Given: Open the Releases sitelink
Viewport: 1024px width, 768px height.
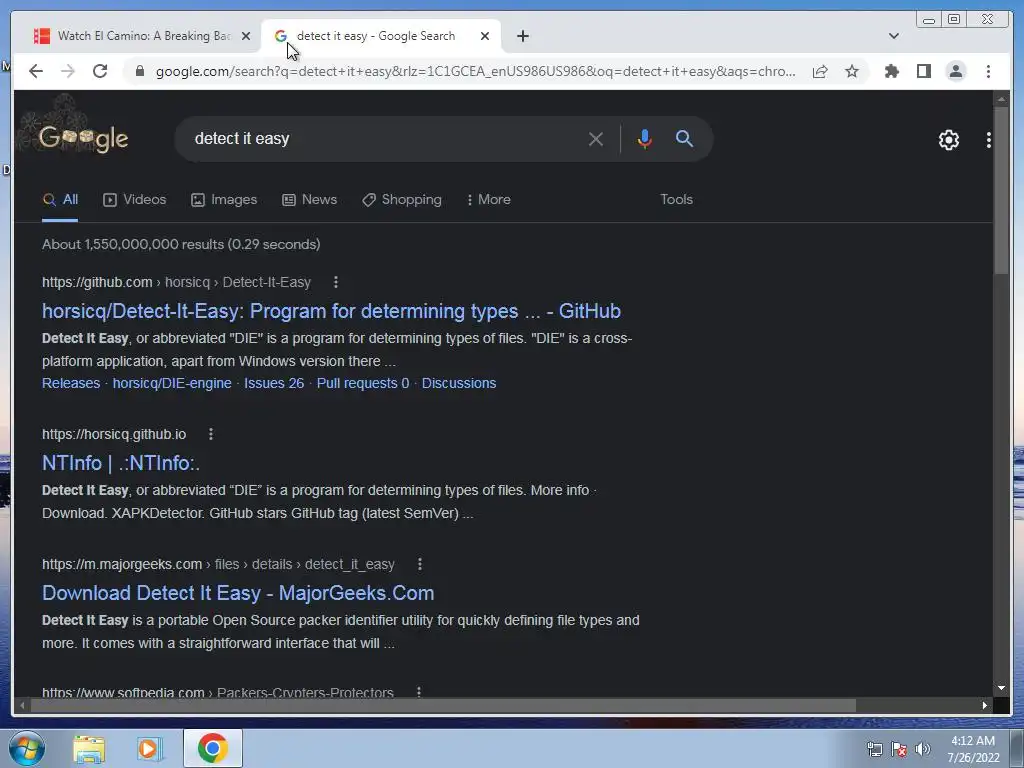Looking at the screenshot, I should (x=71, y=383).
